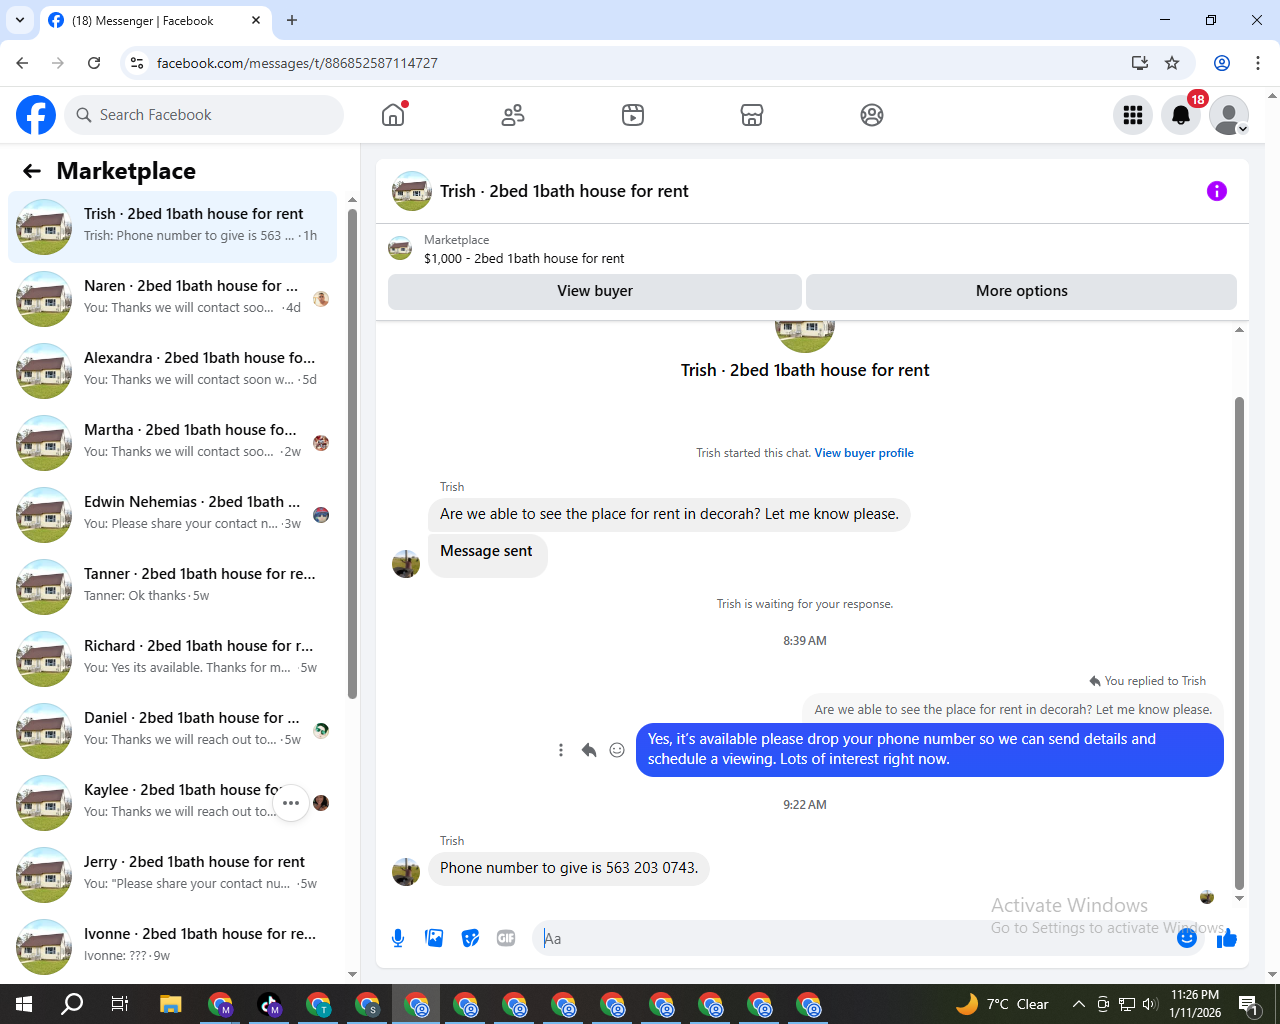This screenshot has height=1024, width=1280.
Task: Reload the page
Action: tap(94, 63)
